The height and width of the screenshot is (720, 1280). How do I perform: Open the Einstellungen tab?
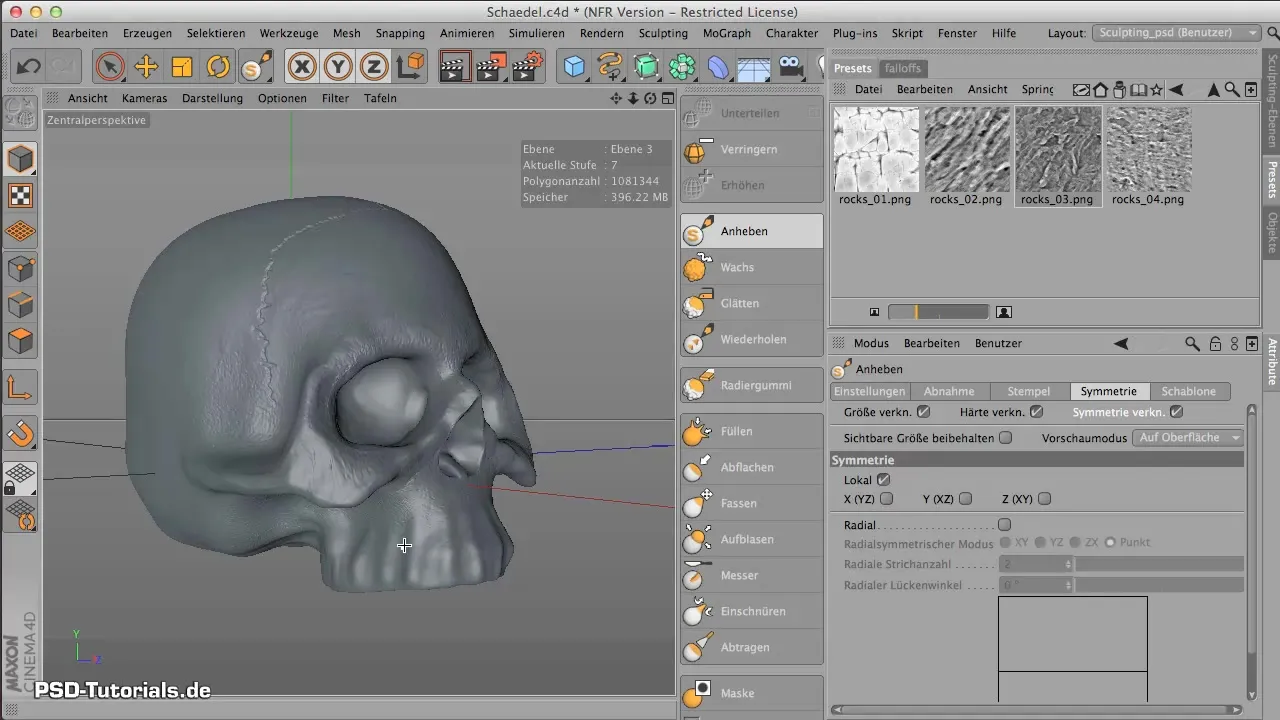(x=870, y=392)
